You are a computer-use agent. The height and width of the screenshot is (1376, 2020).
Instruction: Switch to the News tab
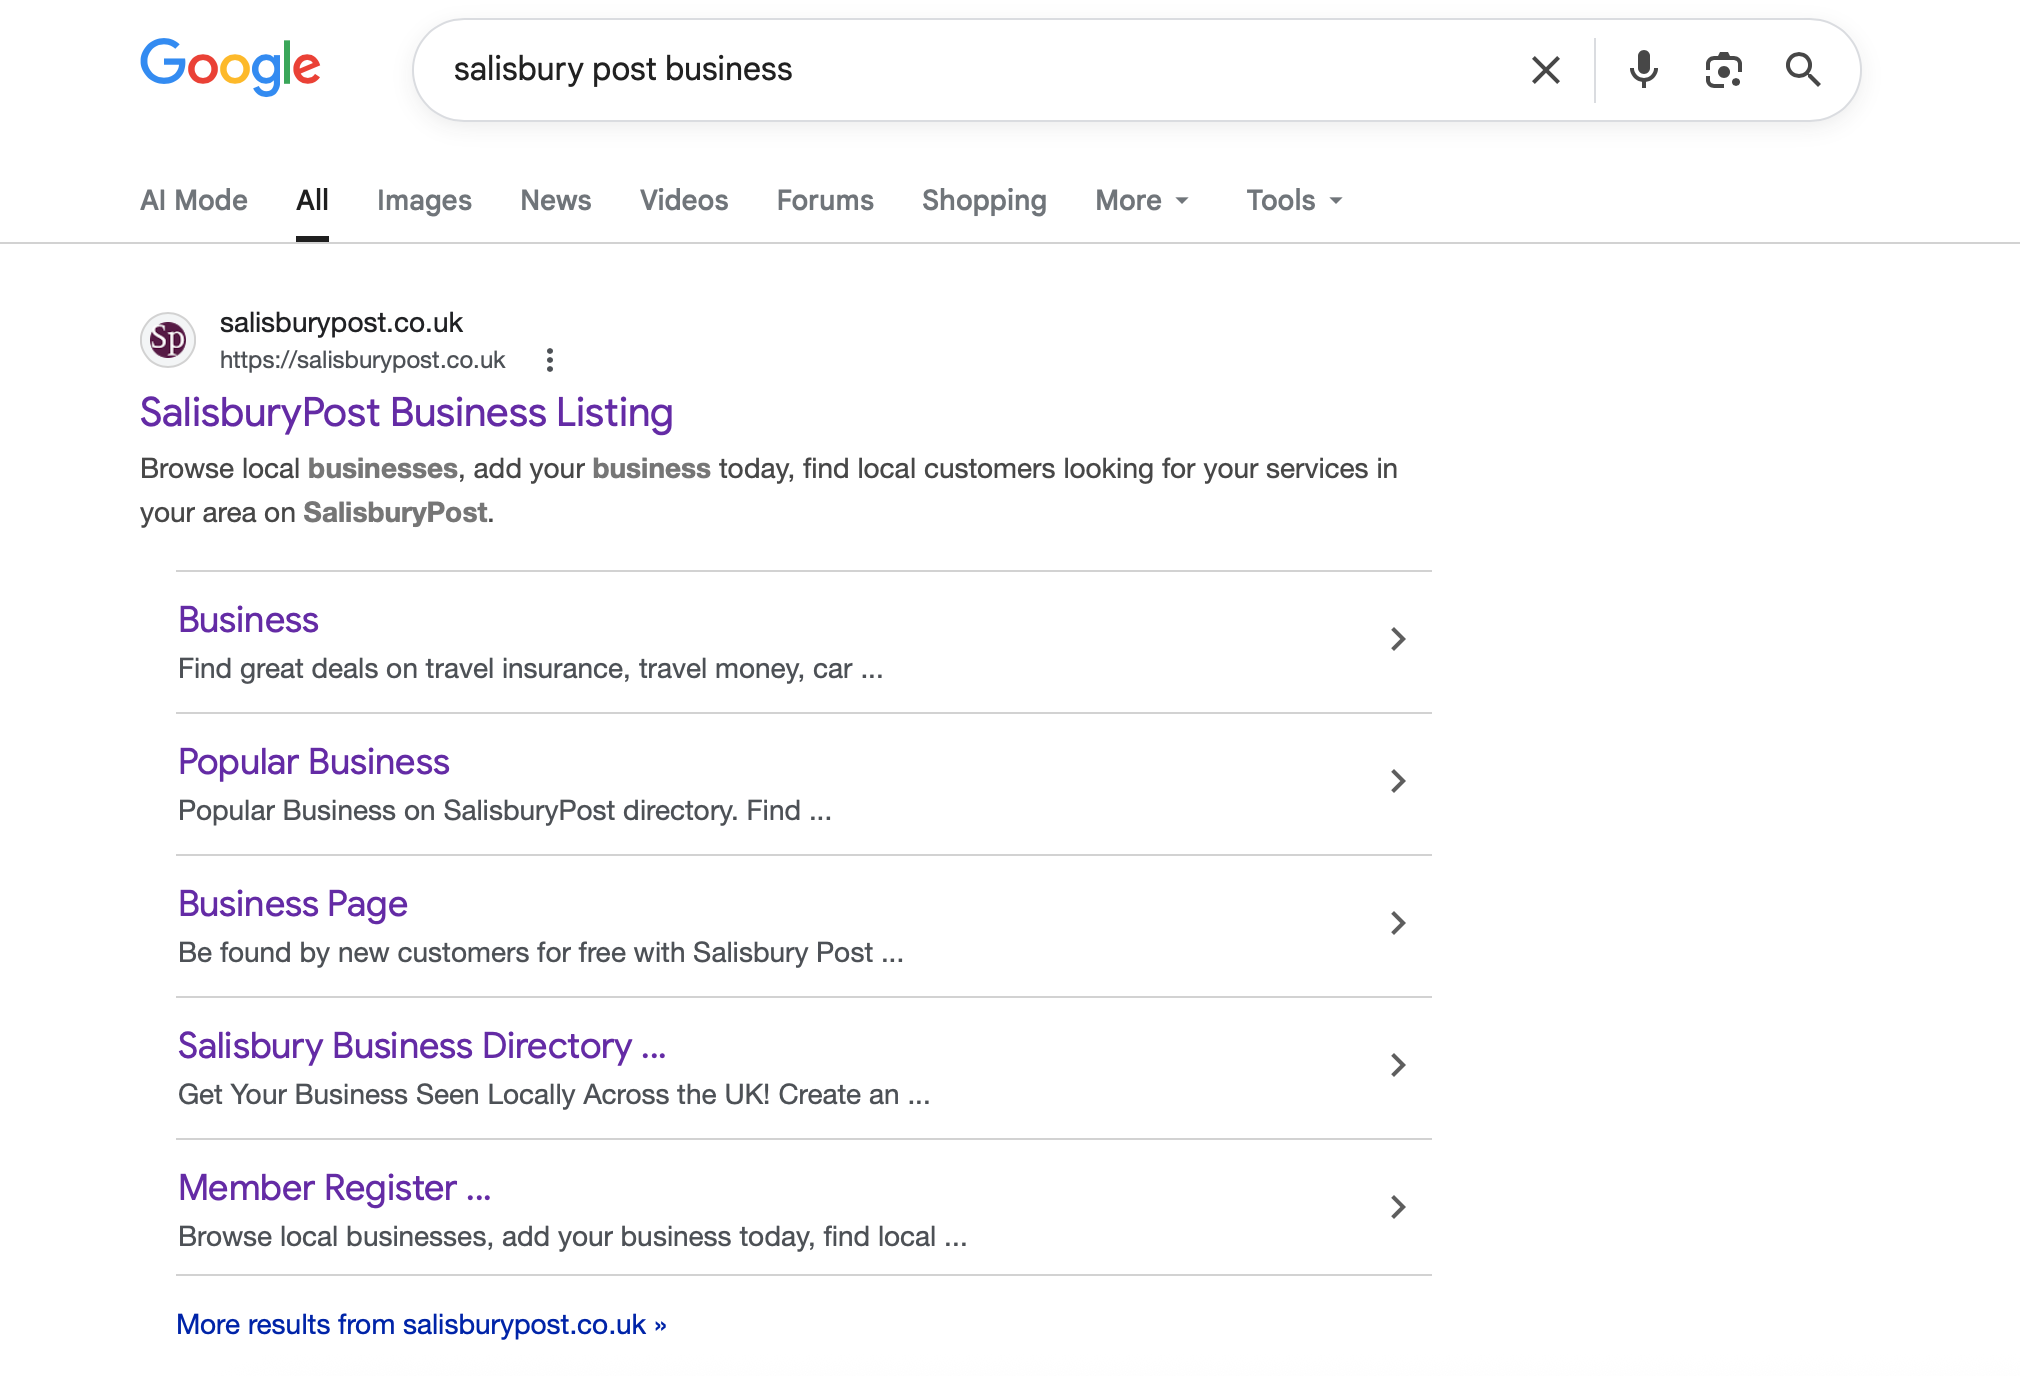(555, 200)
